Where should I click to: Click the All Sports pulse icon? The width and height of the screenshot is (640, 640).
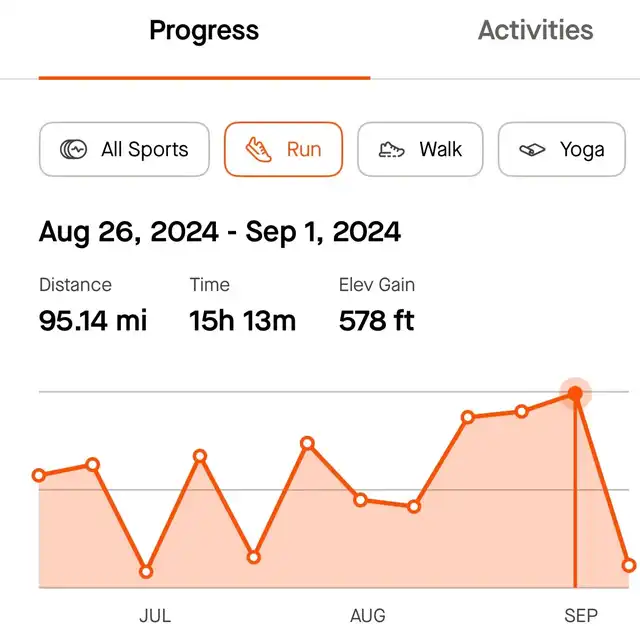(x=73, y=149)
